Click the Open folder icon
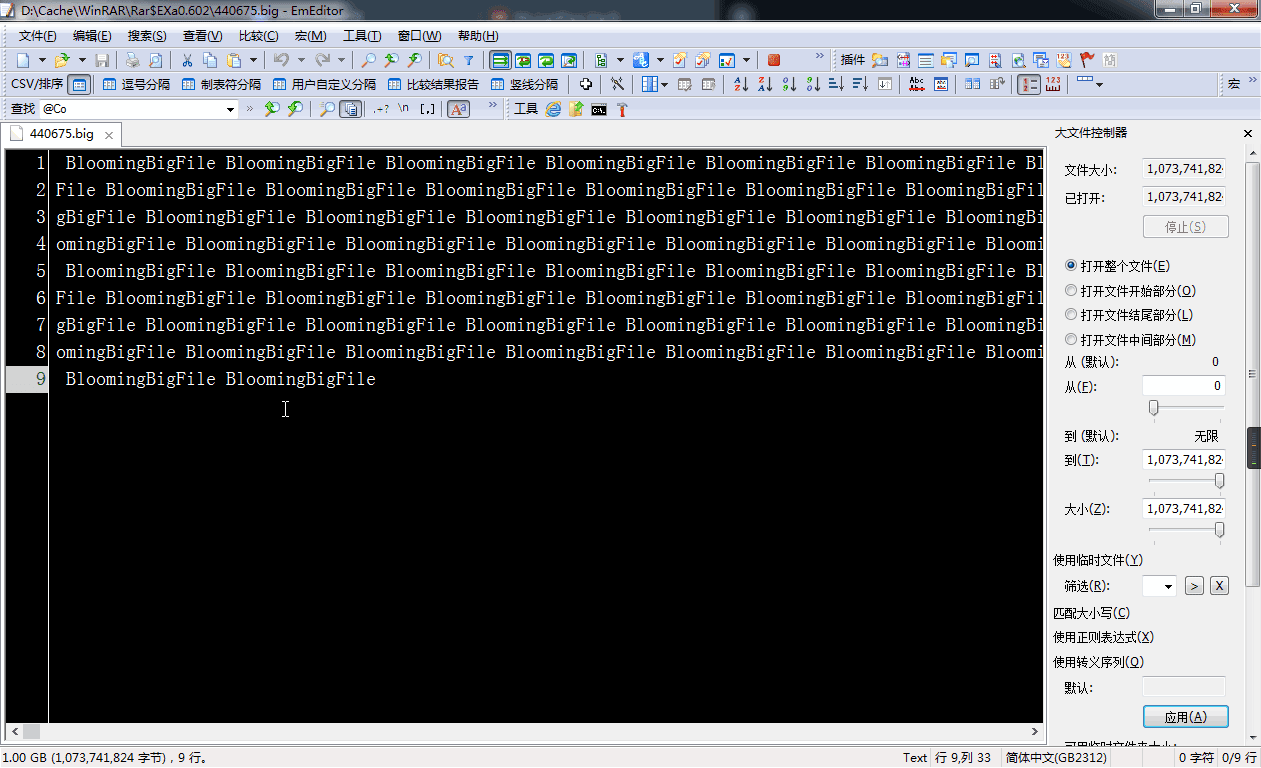This screenshot has height=768, width=1261. click(62, 60)
